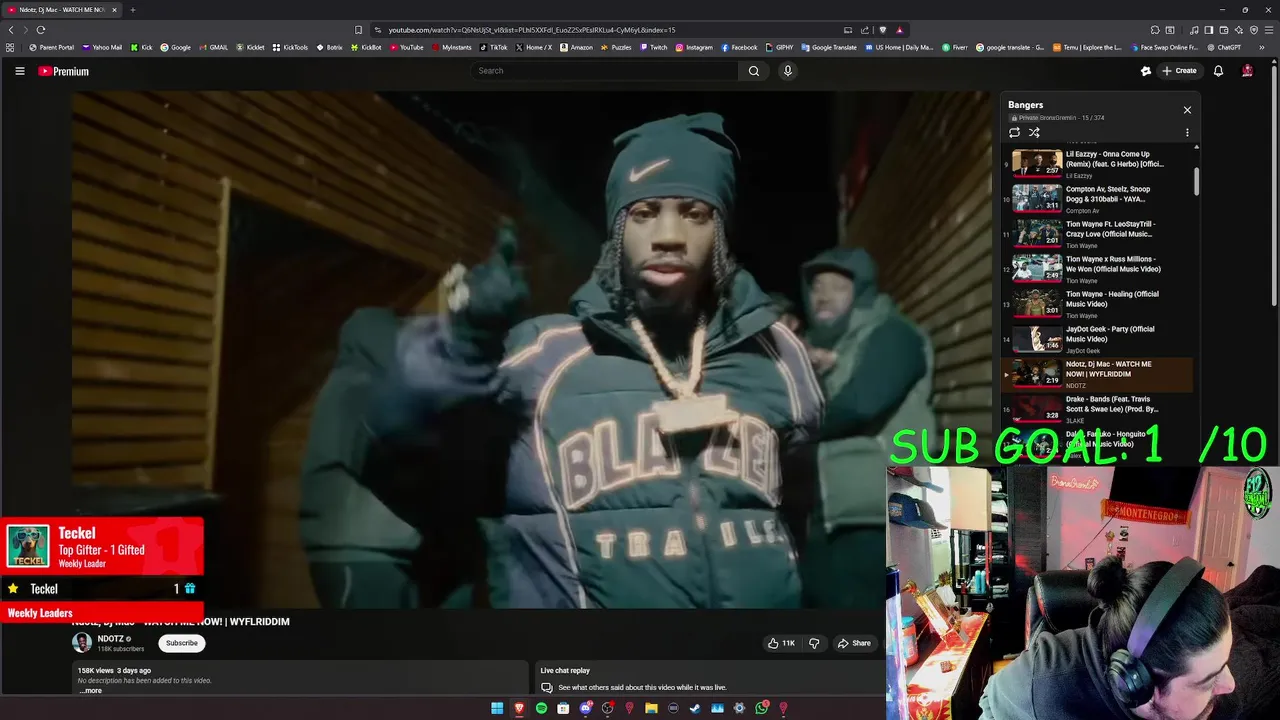Click the playlist panel scrollbar
Screen dimensions: 1280x720
[x=1196, y=180]
